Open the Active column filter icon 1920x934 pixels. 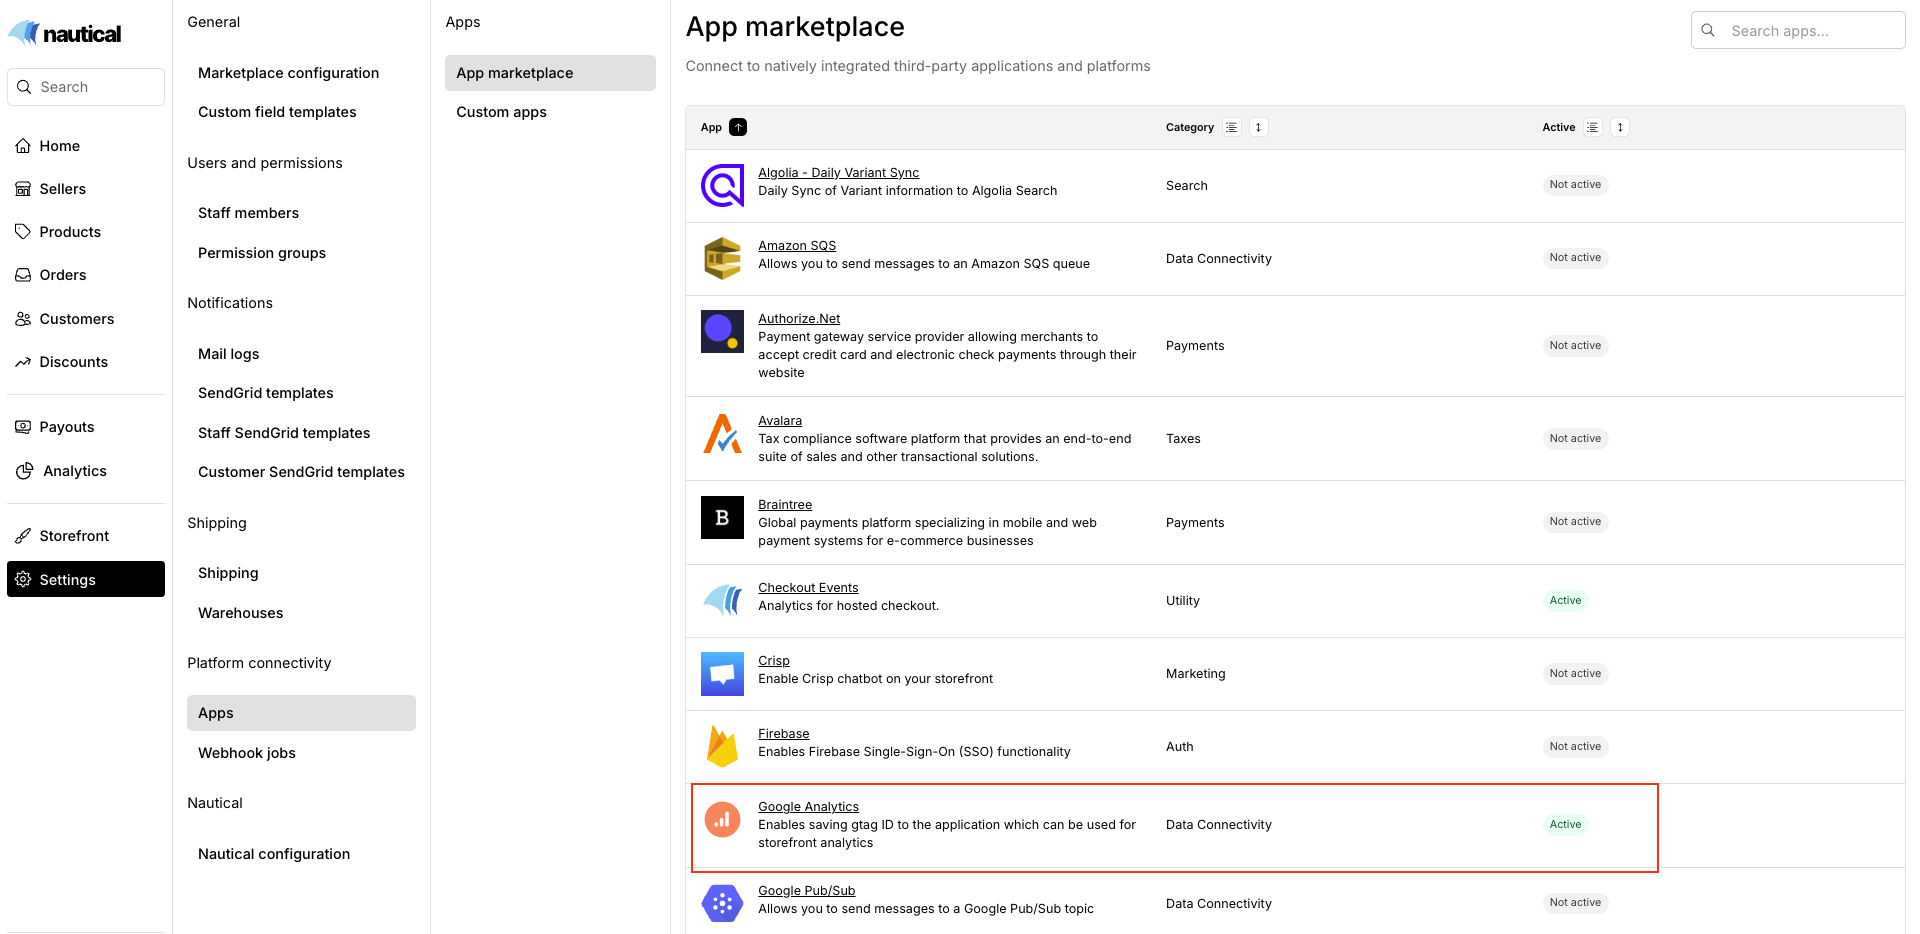point(1593,127)
